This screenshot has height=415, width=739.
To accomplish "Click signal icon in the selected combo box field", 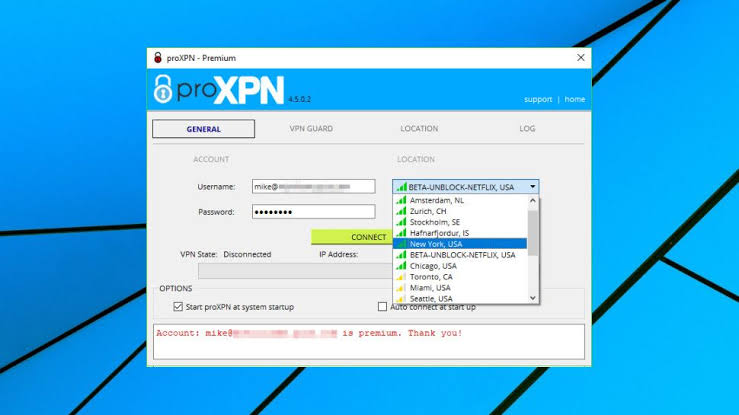I will [x=401, y=187].
